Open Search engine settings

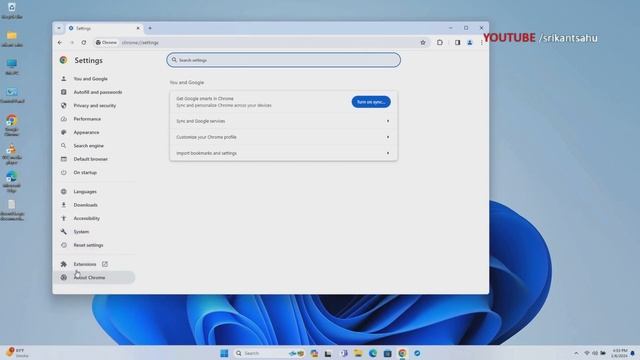(x=89, y=146)
